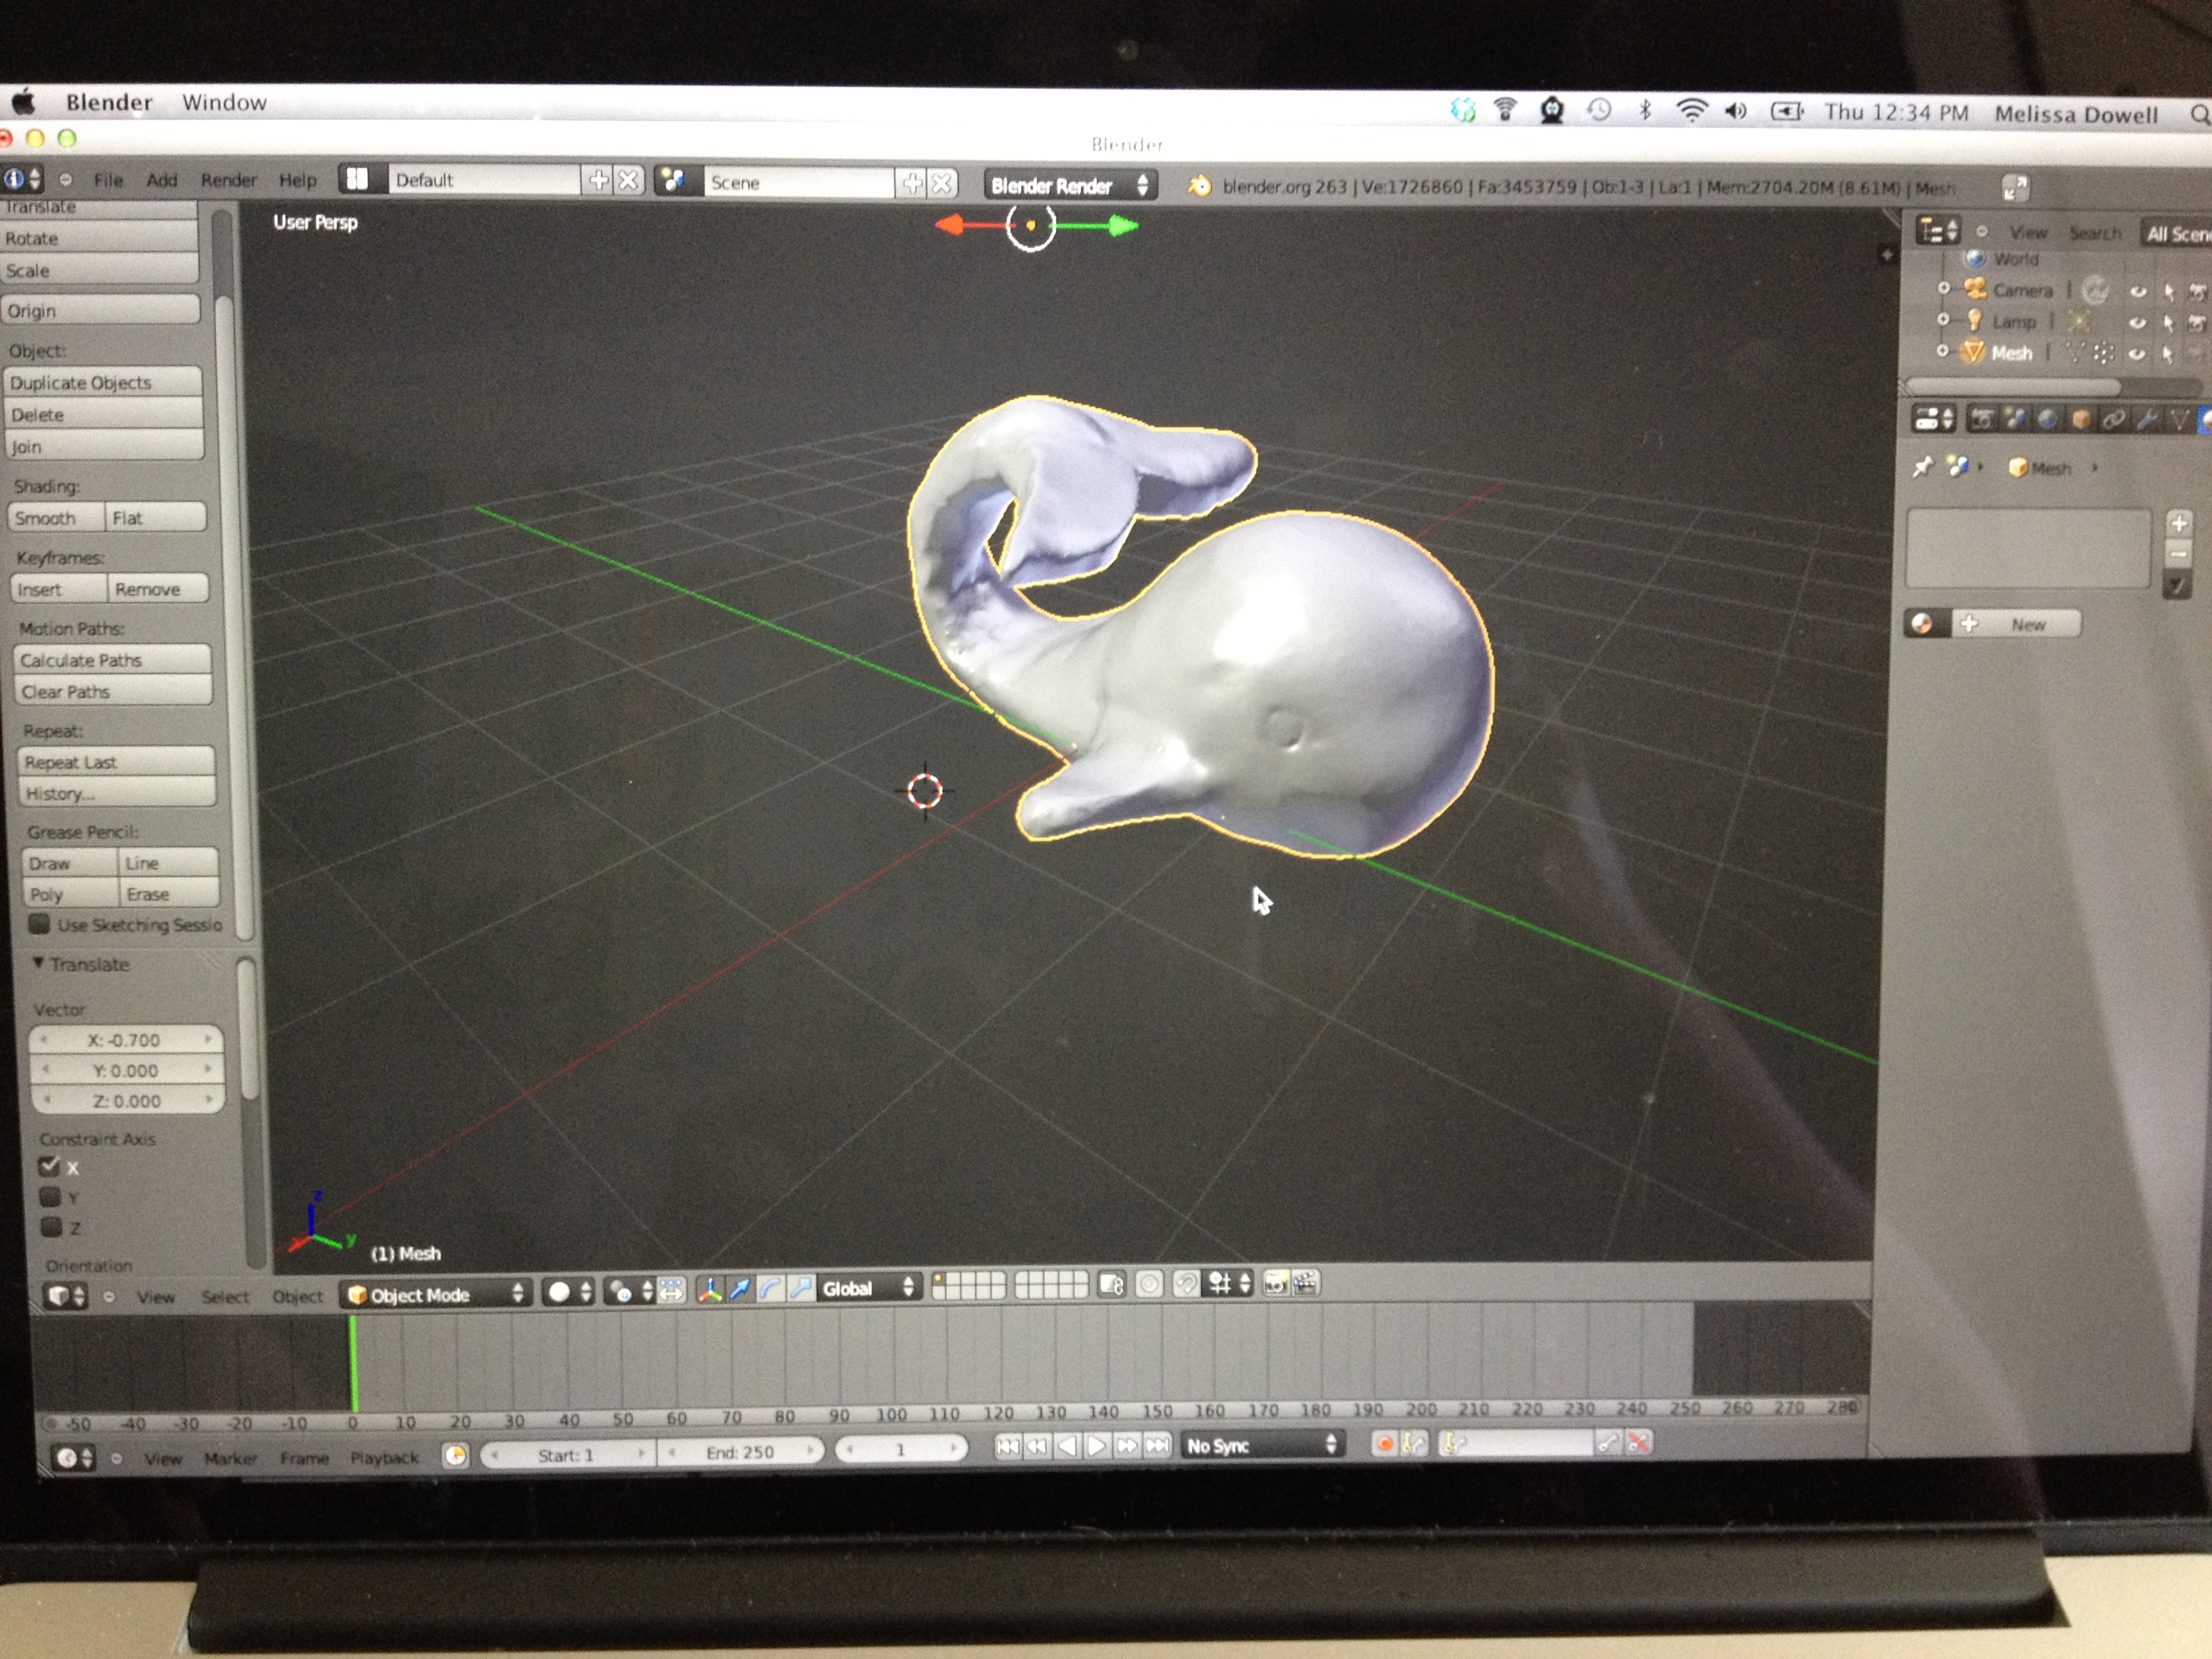This screenshot has width=2212, height=1659.
Task: Toggle automatic keyframe record button in timeline
Action: [x=1385, y=1443]
